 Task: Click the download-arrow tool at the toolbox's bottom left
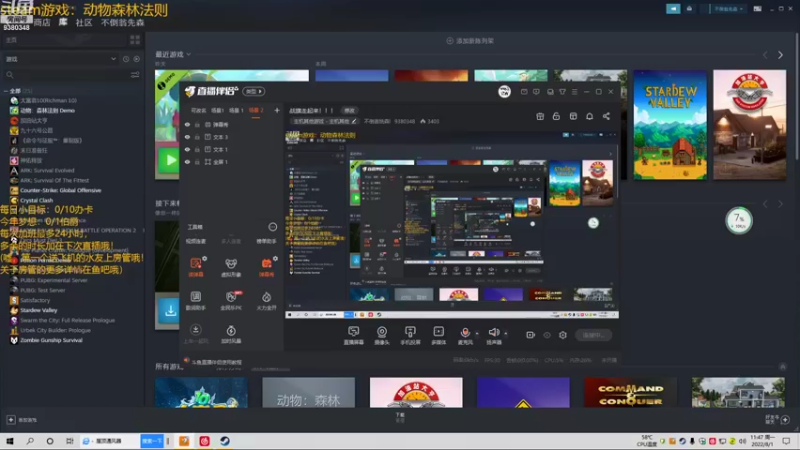195,334
